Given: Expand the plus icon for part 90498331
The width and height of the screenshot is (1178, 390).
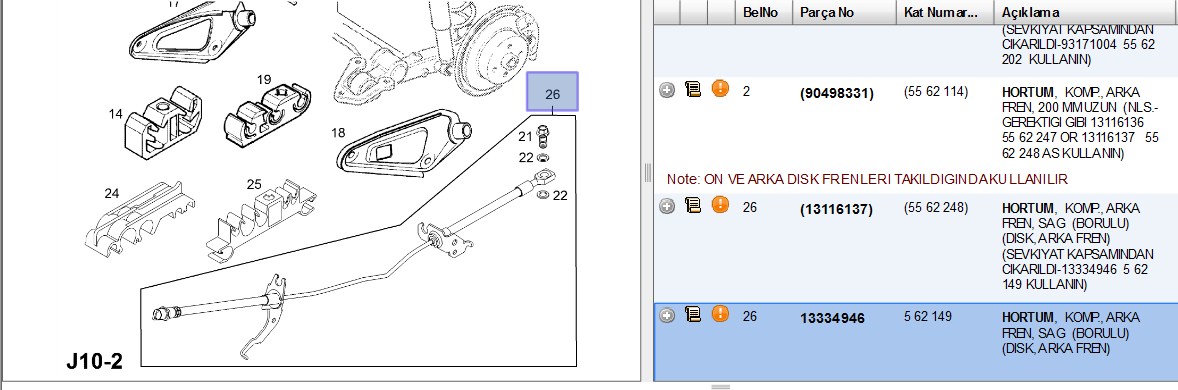Looking at the screenshot, I should pyautogui.click(x=667, y=90).
